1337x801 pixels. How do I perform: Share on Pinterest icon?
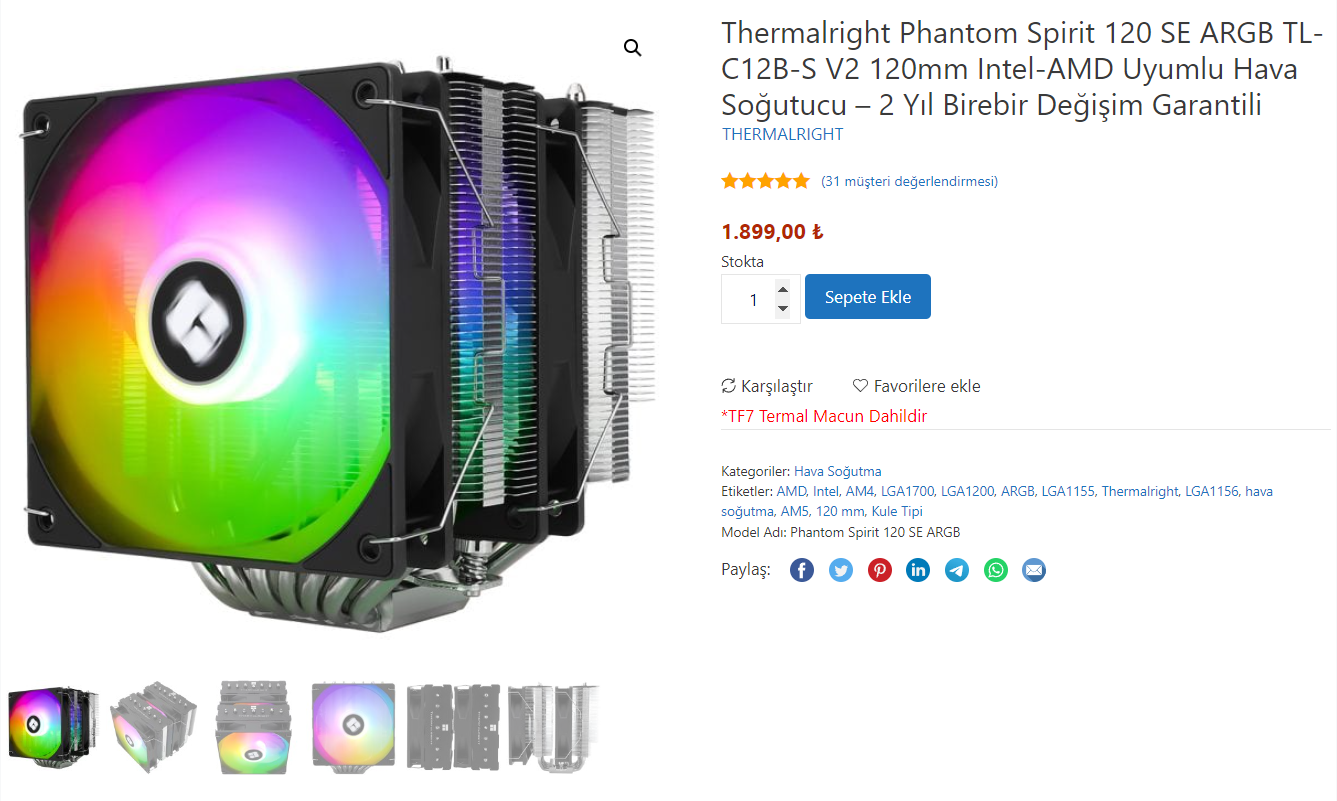click(880, 570)
